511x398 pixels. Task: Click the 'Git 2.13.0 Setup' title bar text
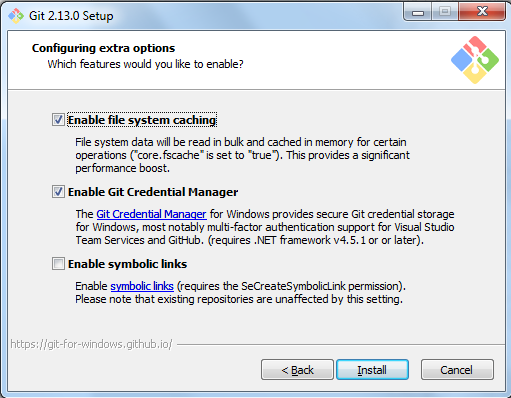coord(71,16)
